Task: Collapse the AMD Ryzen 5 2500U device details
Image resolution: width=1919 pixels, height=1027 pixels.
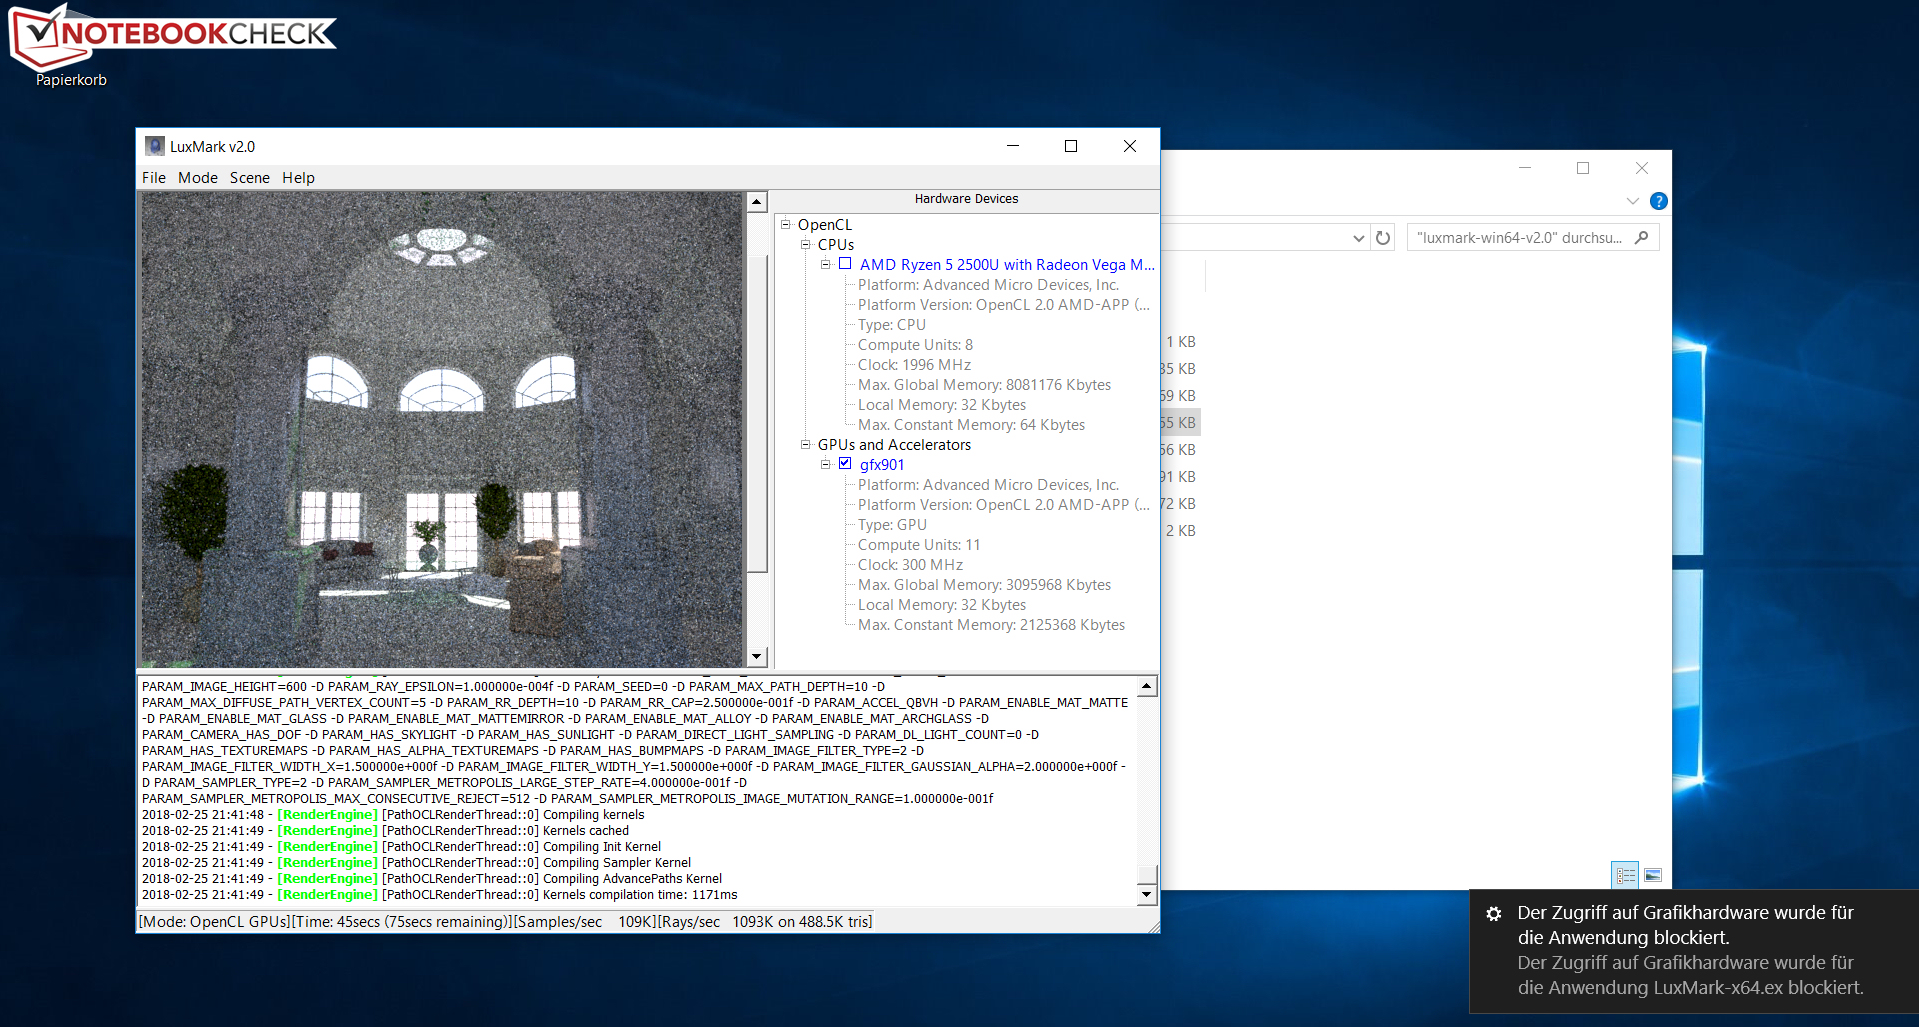Action: (x=826, y=264)
